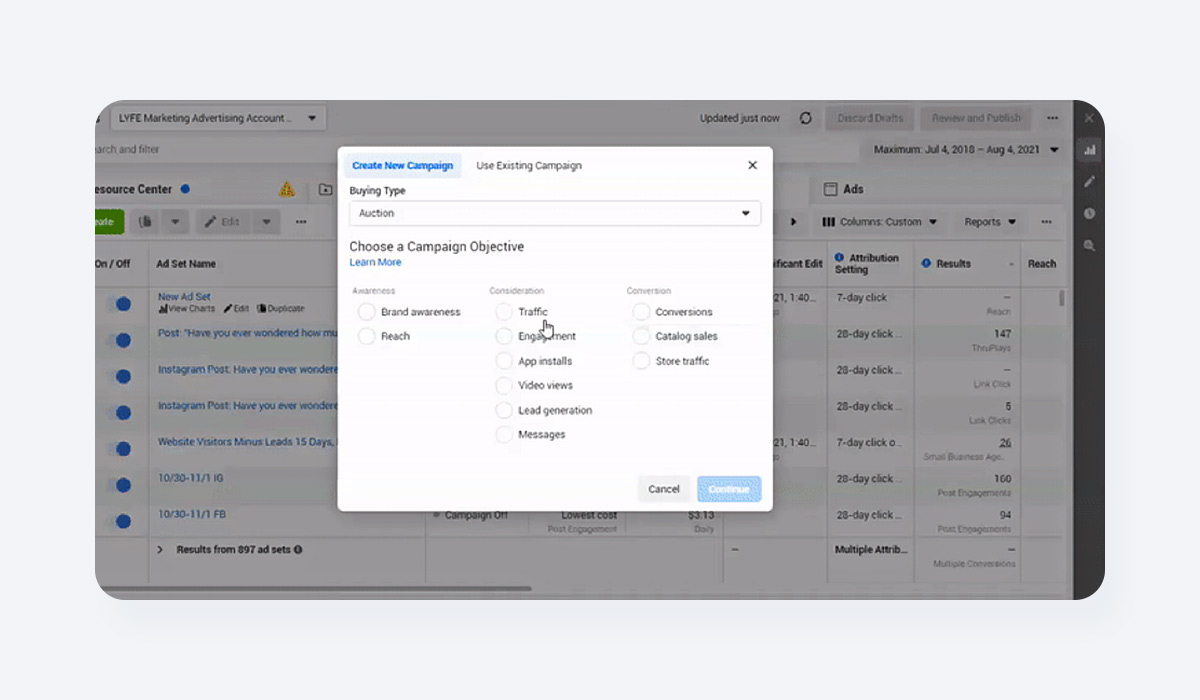Viewport: 1200px width, 700px height.
Task: Toggle the New Ad Set on/off switch
Action: coord(120,304)
